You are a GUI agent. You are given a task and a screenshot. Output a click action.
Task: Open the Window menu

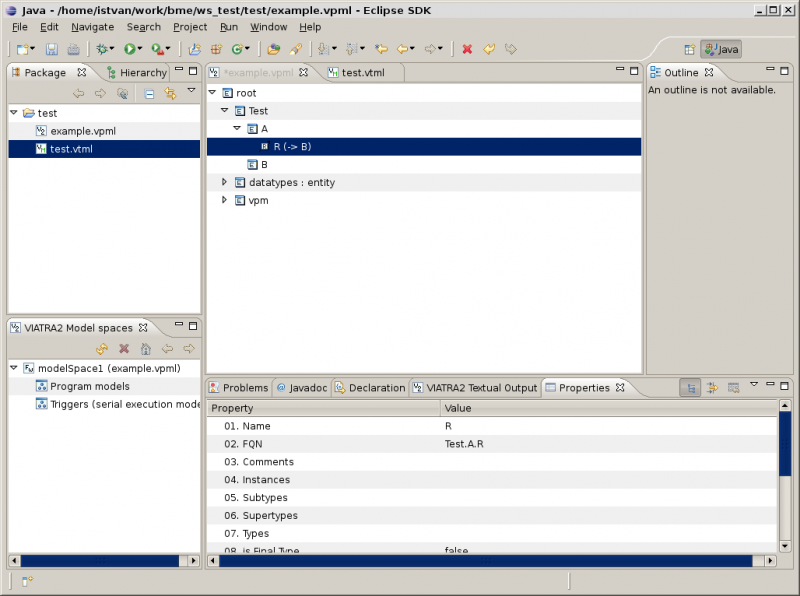point(268,27)
